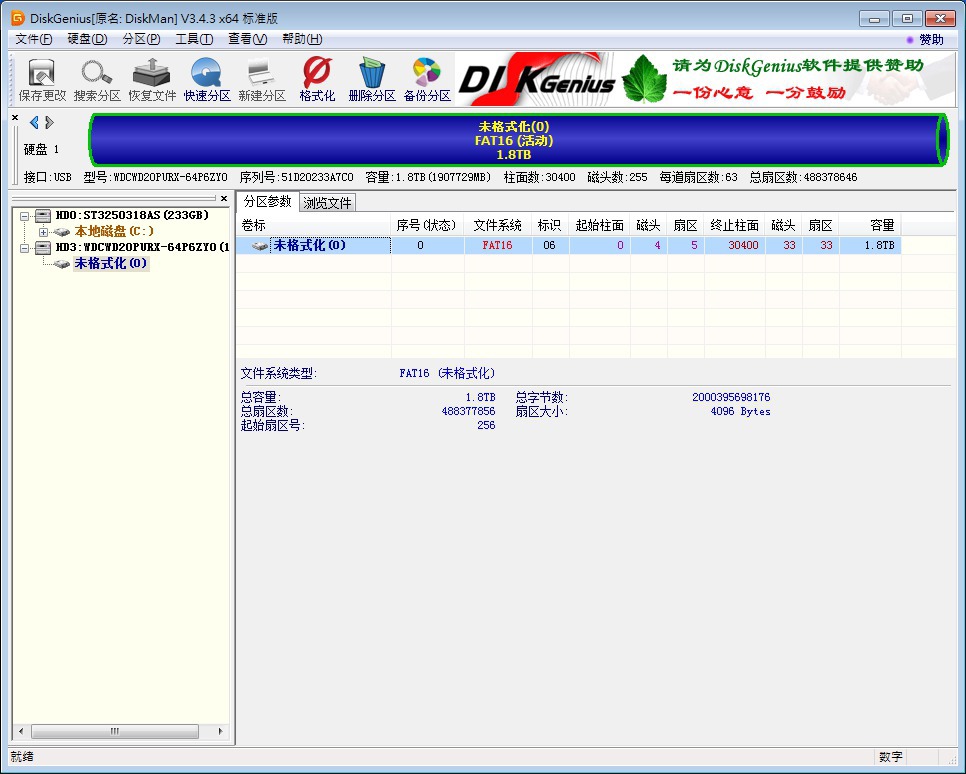The image size is (966, 774).
Task: Click starting sector number value 256
Action: coord(486,425)
